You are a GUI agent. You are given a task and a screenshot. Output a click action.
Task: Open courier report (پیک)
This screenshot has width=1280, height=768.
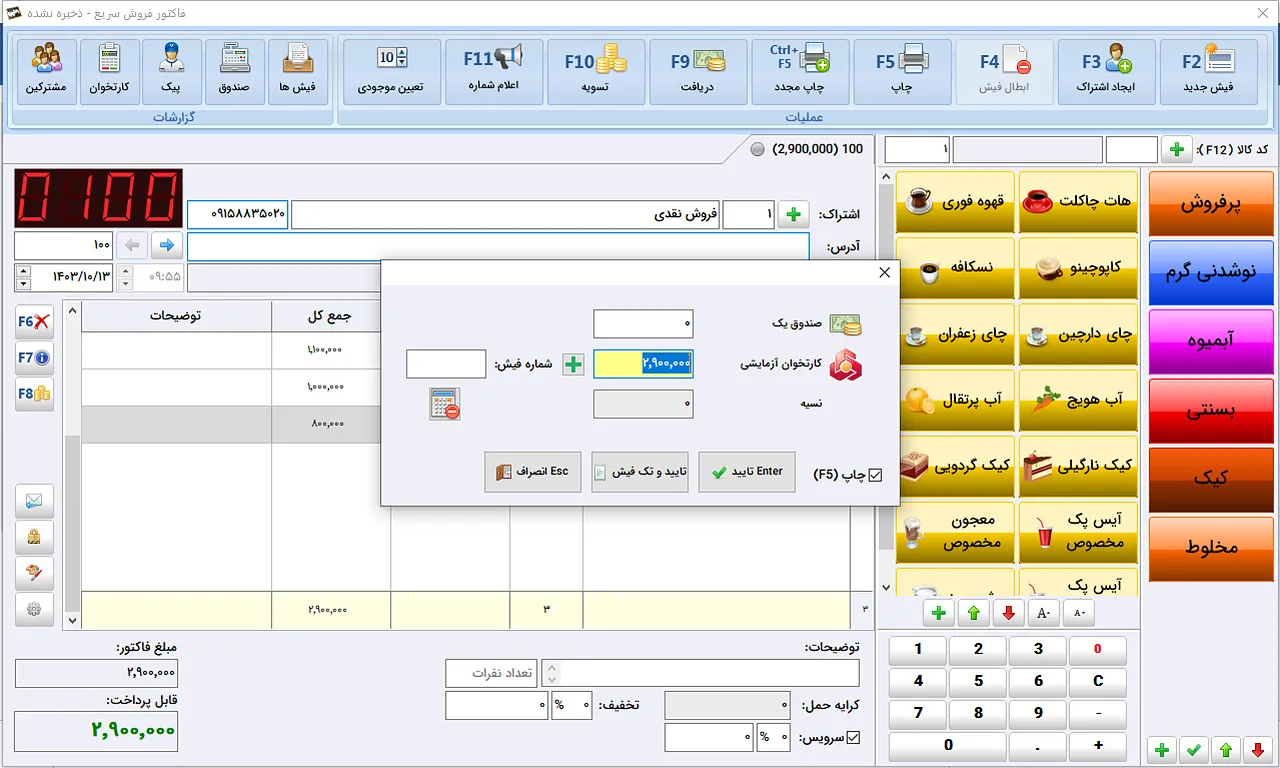[x=172, y=72]
